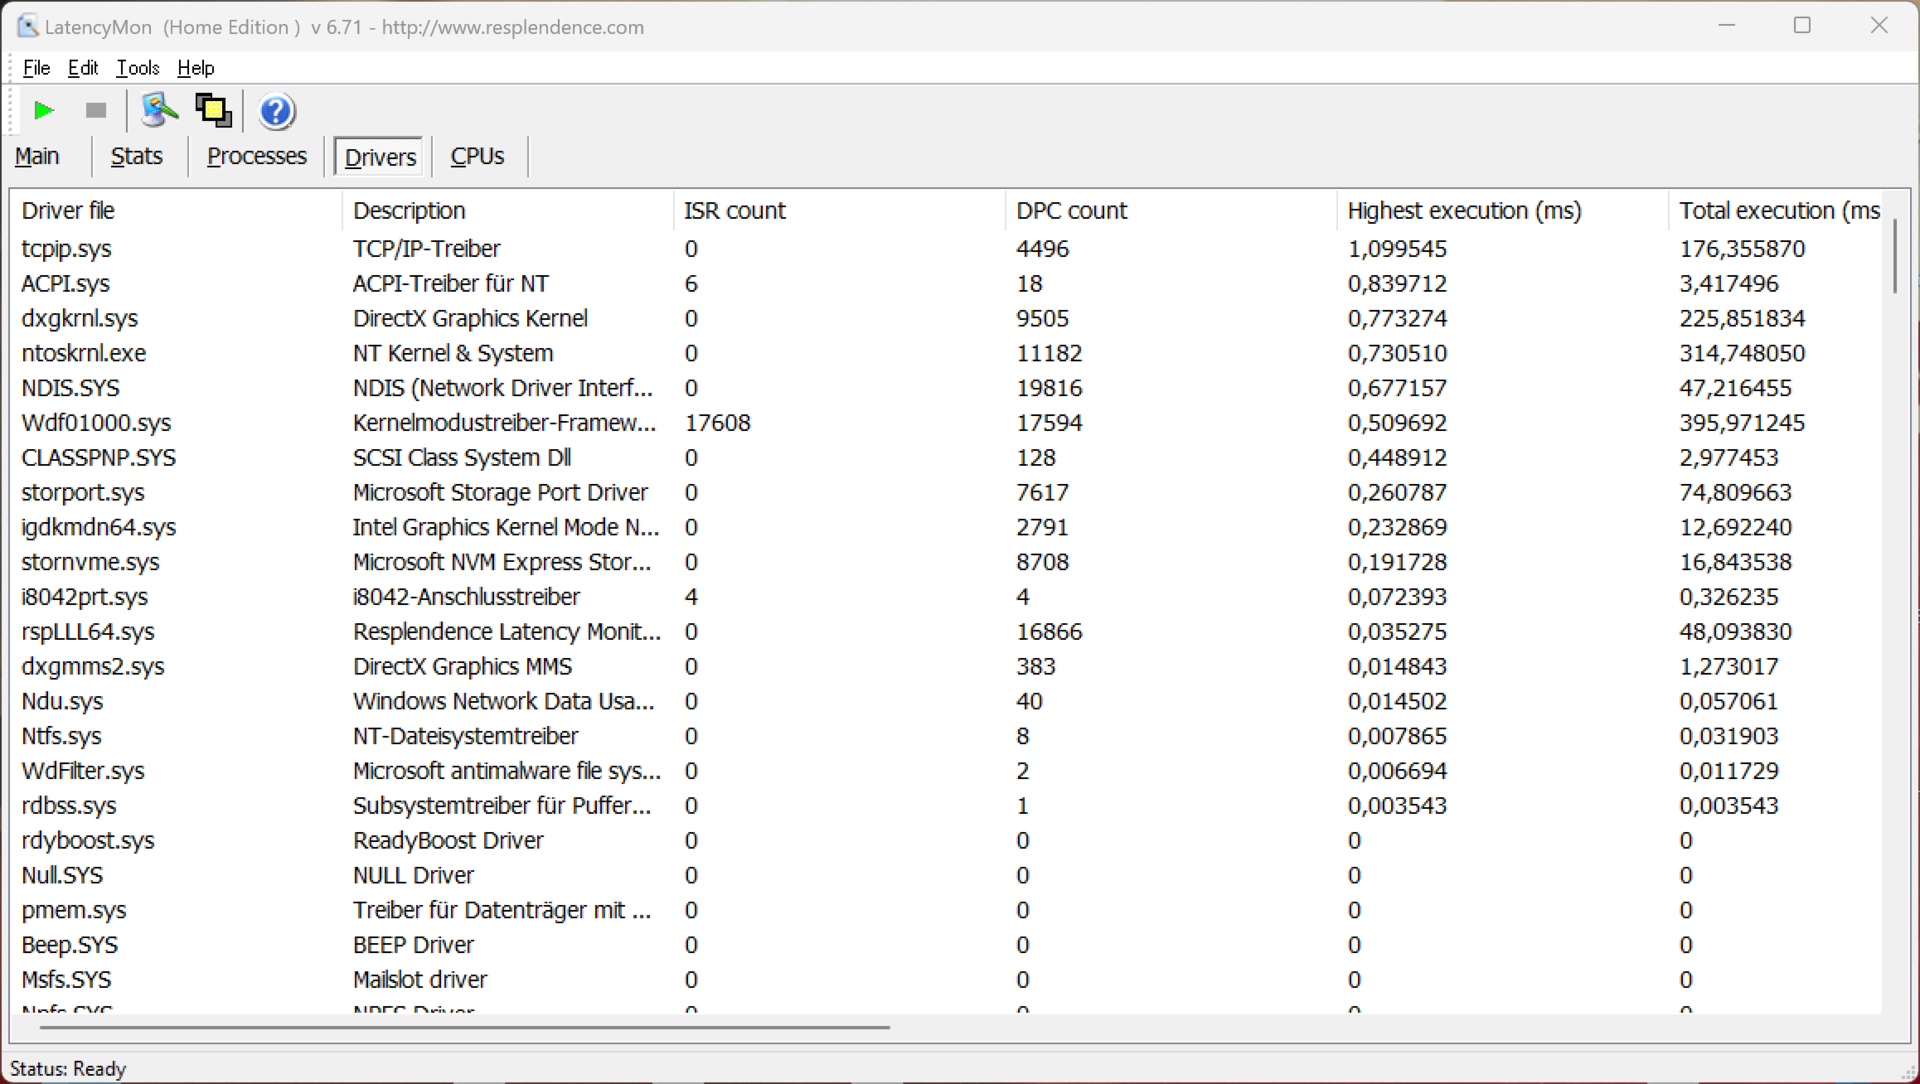Open the options wizard toolbar icon

(158, 110)
